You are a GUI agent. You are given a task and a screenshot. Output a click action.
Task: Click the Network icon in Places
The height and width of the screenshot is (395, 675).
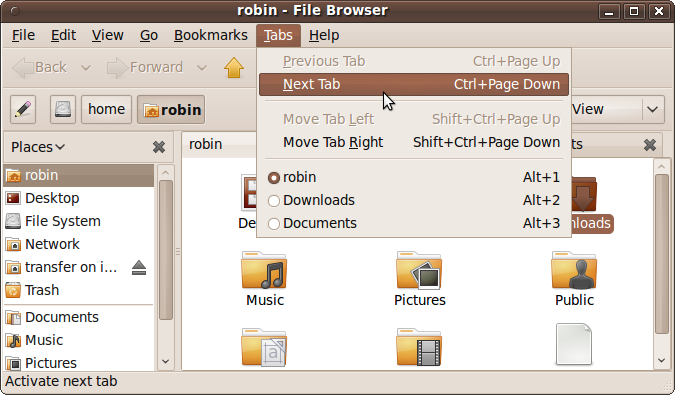(13, 244)
